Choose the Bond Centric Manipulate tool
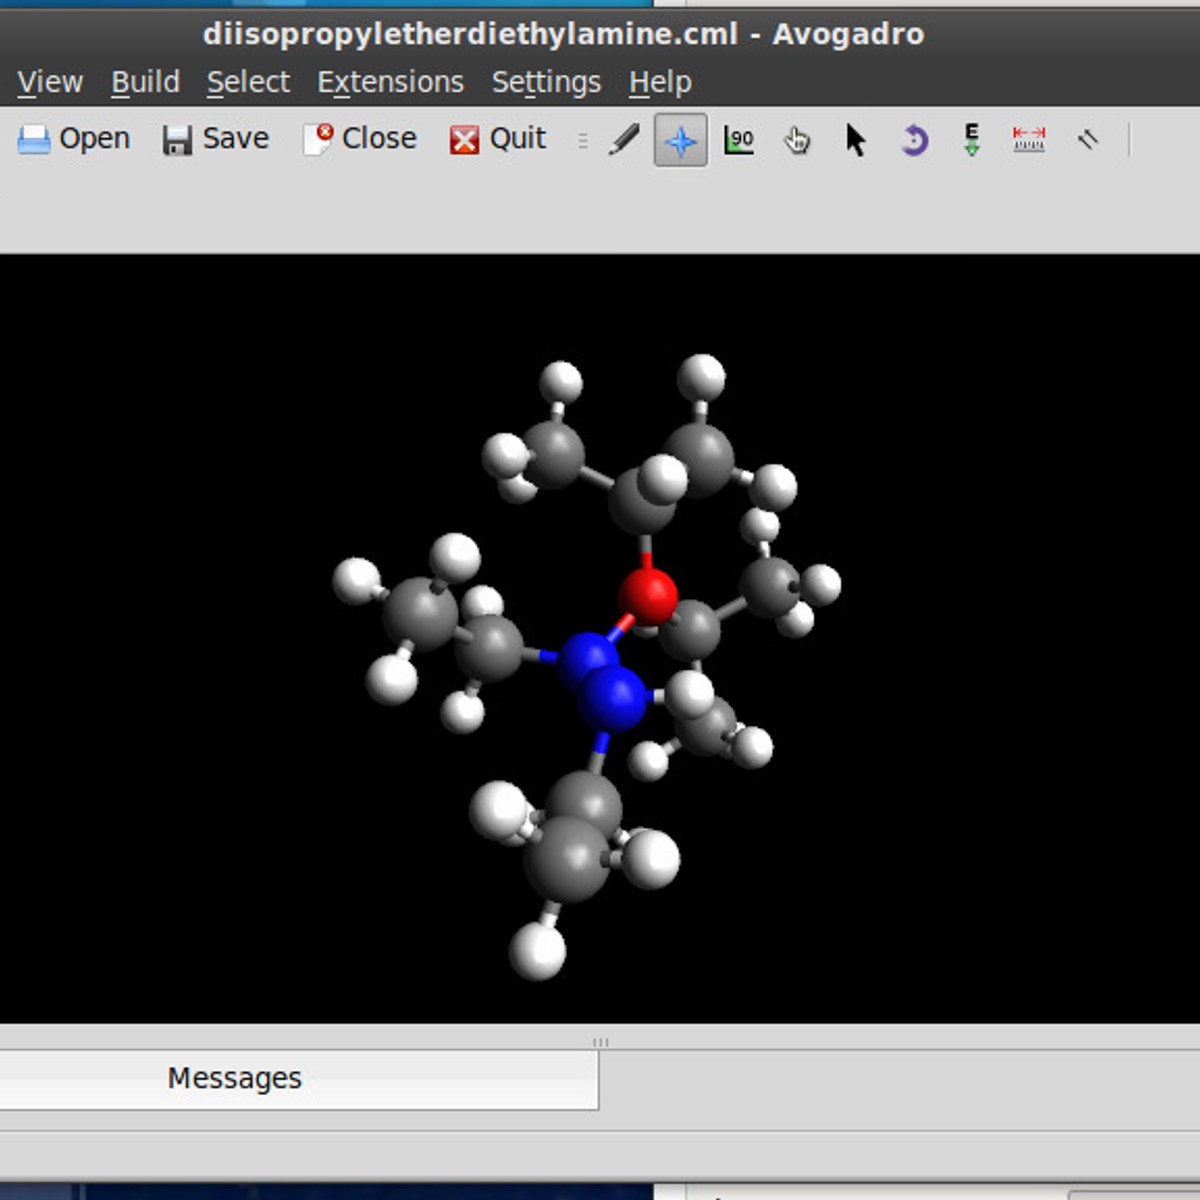This screenshot has width=1200, height=1200. pyautogui.click(x=738, y=139)
